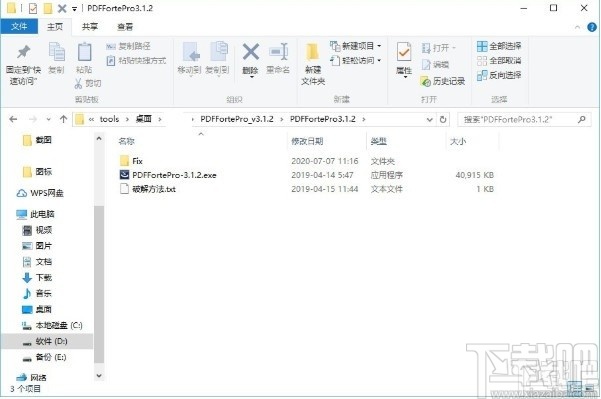This screenshot has width=601, height=399.
Task: Click the navigation pane scrollbar
Action: pyautogui.click(x=99, y=284)
